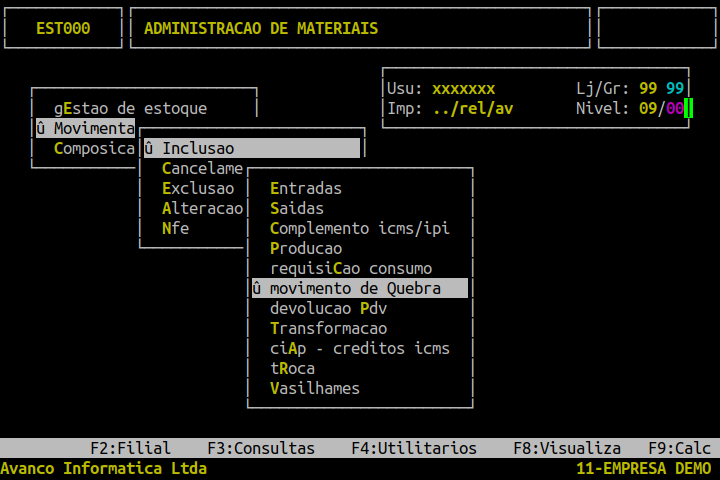The image size is (720, 480).
Task: Click the green cursor after Nivel field
Action: [x=688, y=108]
